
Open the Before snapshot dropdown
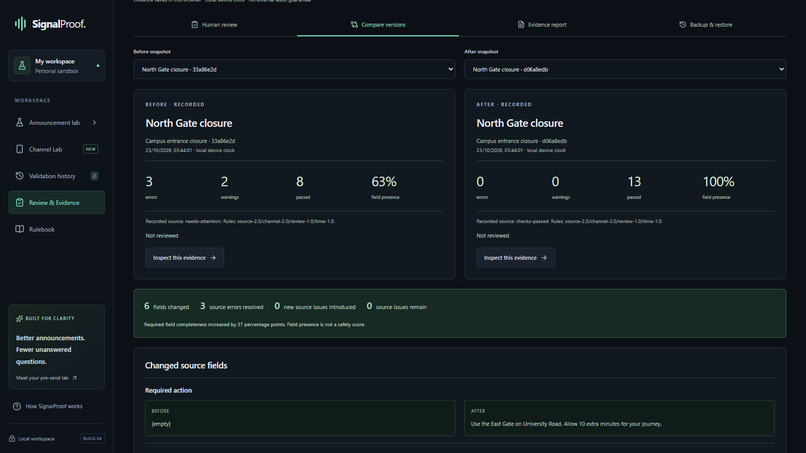coord(294,69)
